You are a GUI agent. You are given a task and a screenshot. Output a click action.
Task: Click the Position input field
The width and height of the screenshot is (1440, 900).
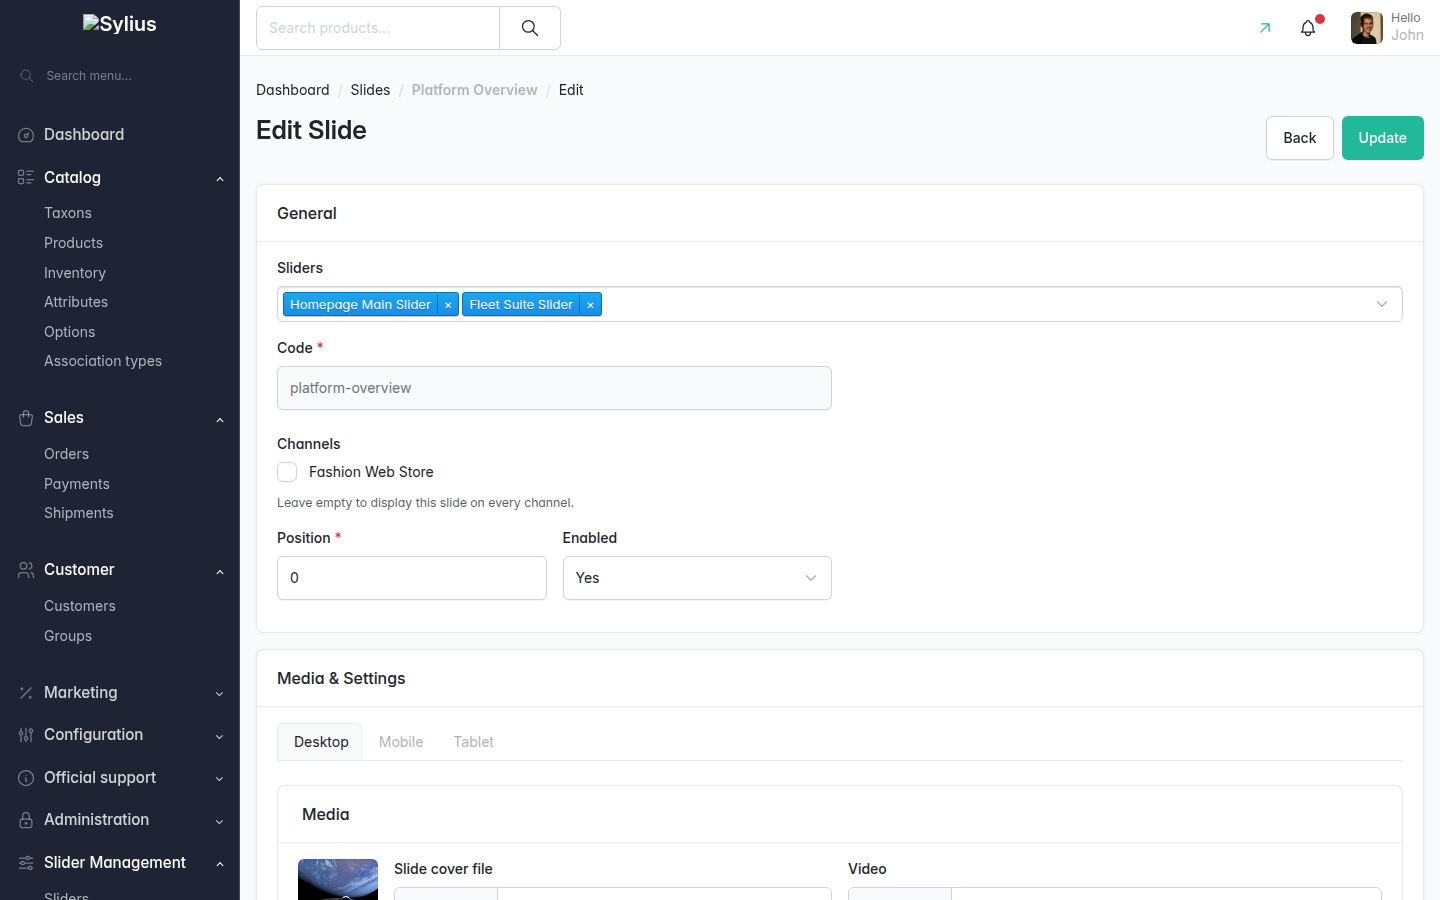(x=412, y=578)
